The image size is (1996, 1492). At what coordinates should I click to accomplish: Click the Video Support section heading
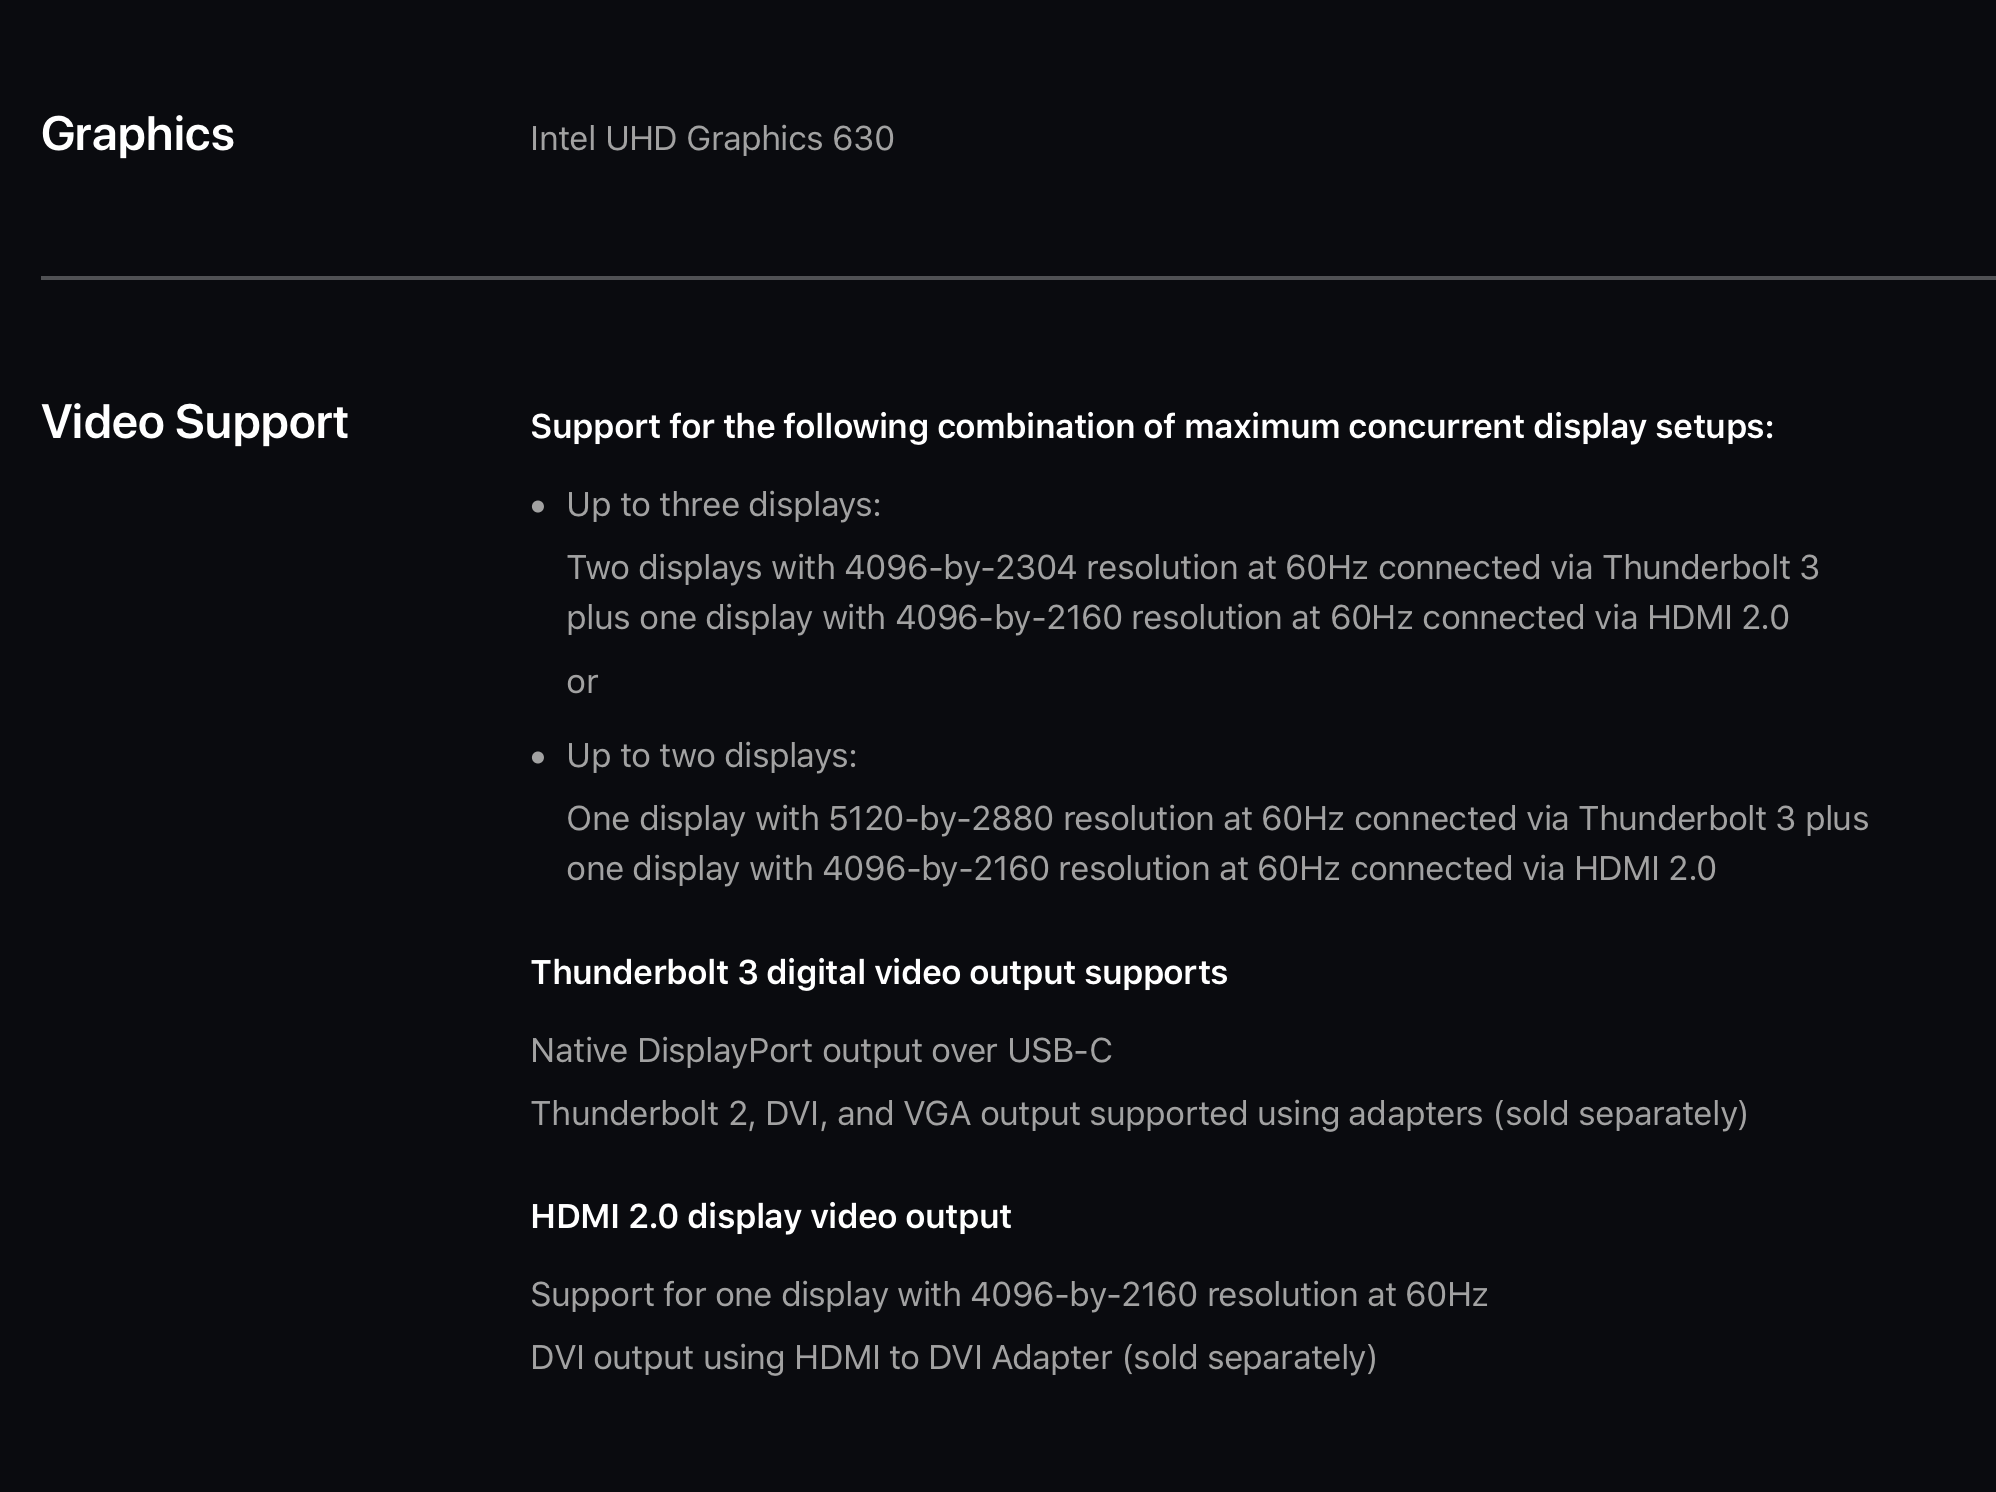(195, 423)
